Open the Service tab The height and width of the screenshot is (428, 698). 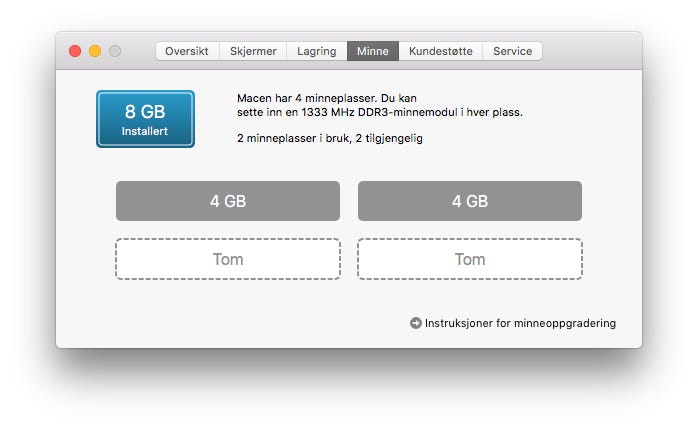(512, 51)
